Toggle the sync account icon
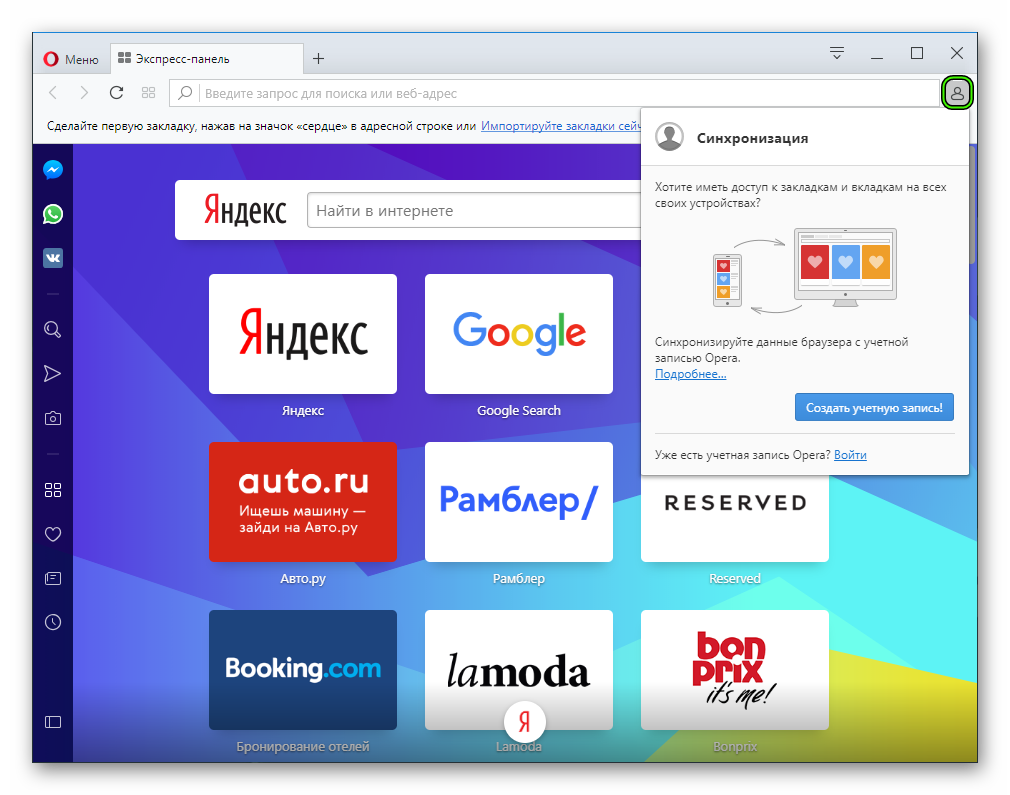1010x795 pixels. click(x=957, y=93)
